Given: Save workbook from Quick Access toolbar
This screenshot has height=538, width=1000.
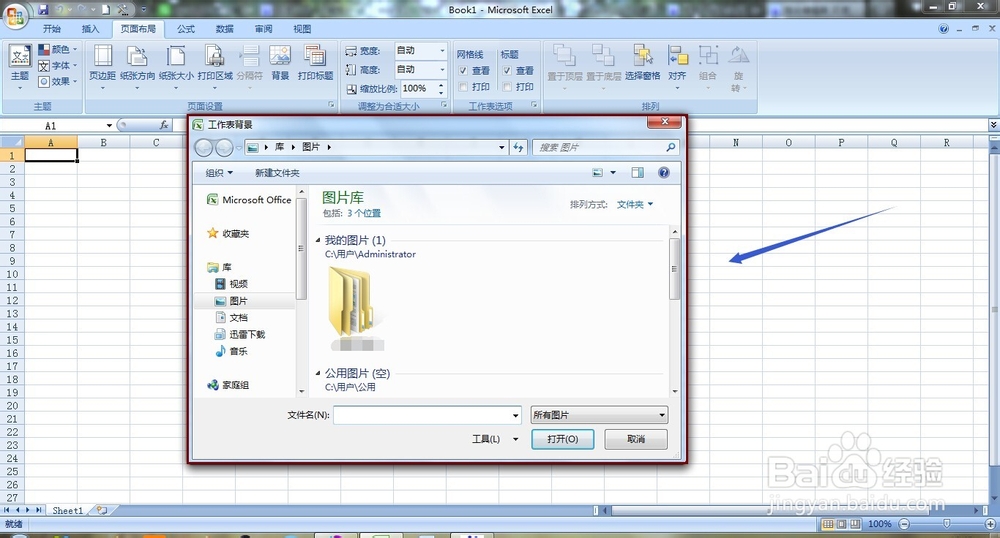Looking at the screenshot, I should click(43, 10).
